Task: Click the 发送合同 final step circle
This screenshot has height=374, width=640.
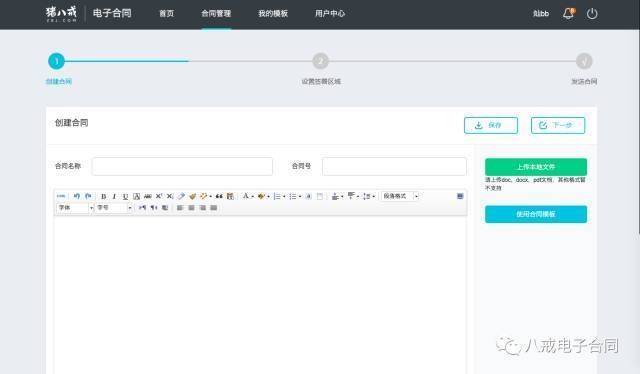Action: 584,61
